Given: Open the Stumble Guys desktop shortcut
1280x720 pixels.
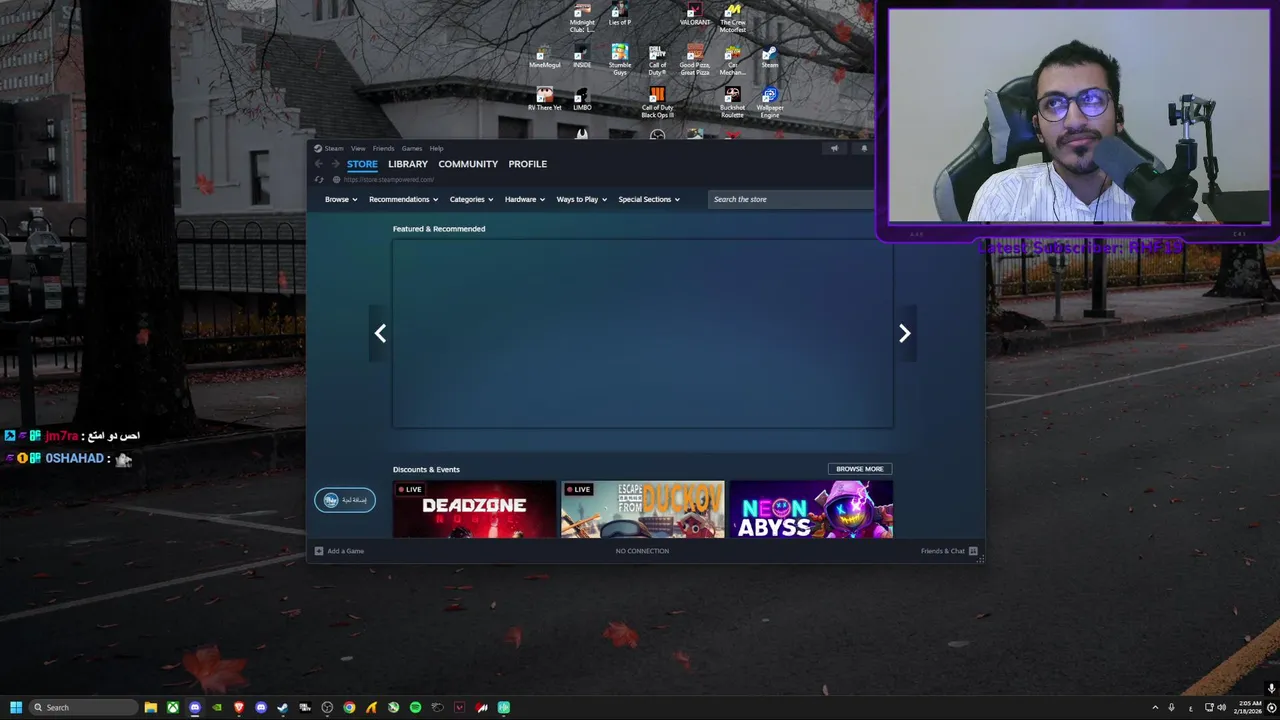Looking at the screenshot, I should 620,60.
